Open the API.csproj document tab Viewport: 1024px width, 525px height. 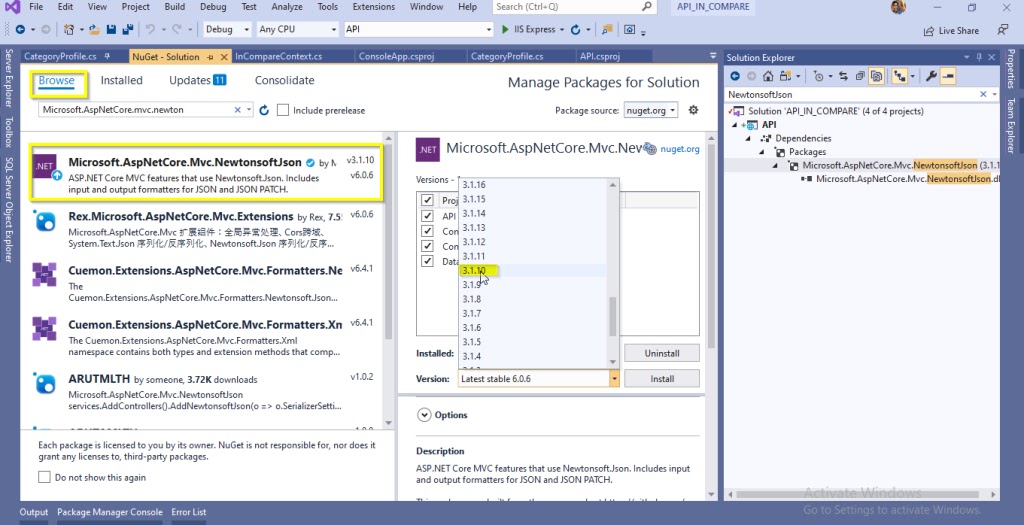(600, 57)
